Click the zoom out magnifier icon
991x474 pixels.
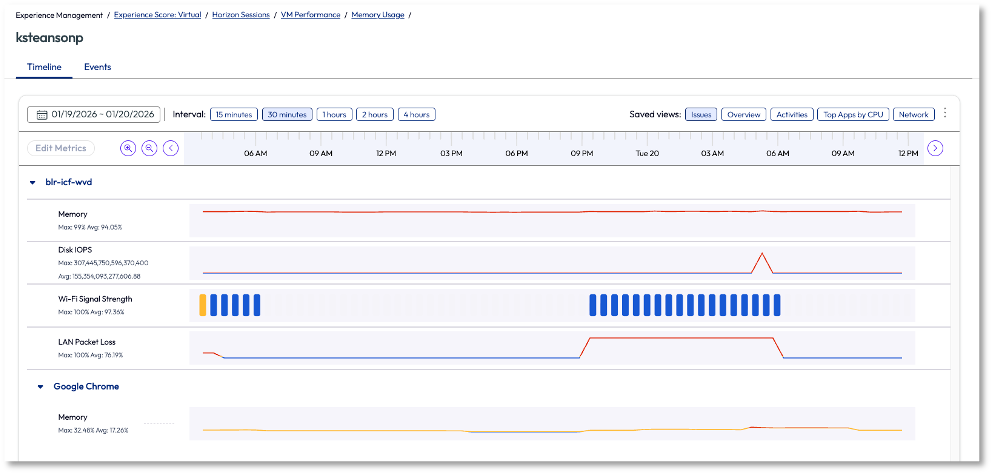tap(149, 148)
